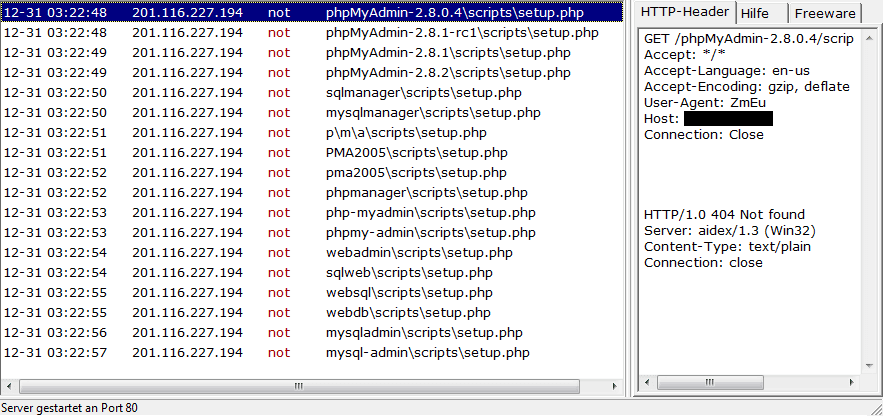This screenshot has width=883, height=416.
Task: Select the webdb\scripts\setup.php row
Action: 312,312
